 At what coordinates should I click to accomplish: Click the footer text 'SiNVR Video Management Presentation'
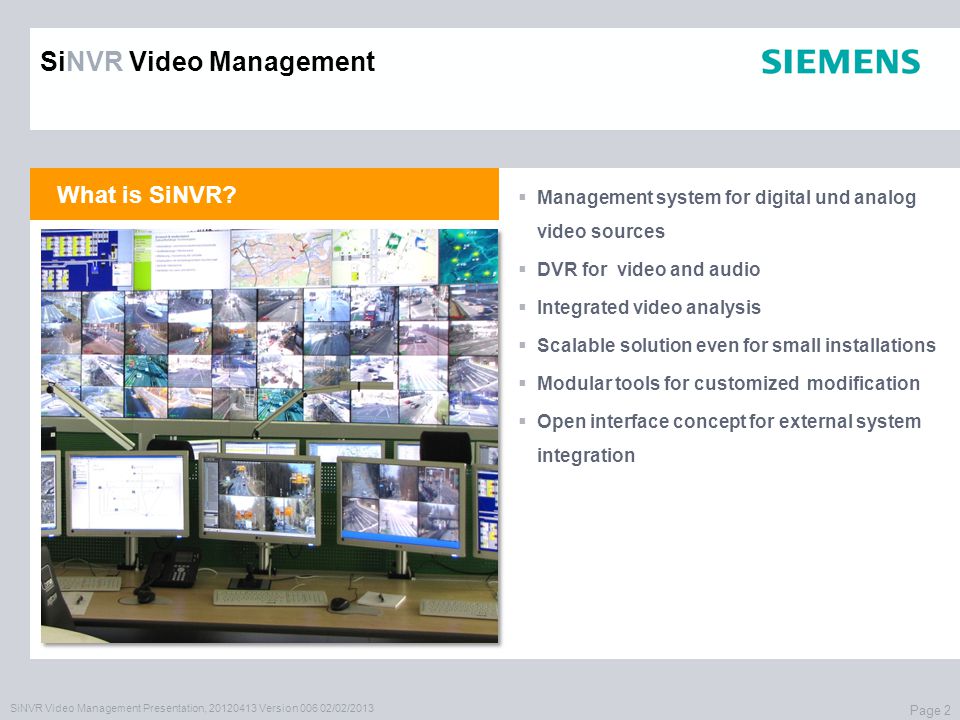tap(108, 708)
